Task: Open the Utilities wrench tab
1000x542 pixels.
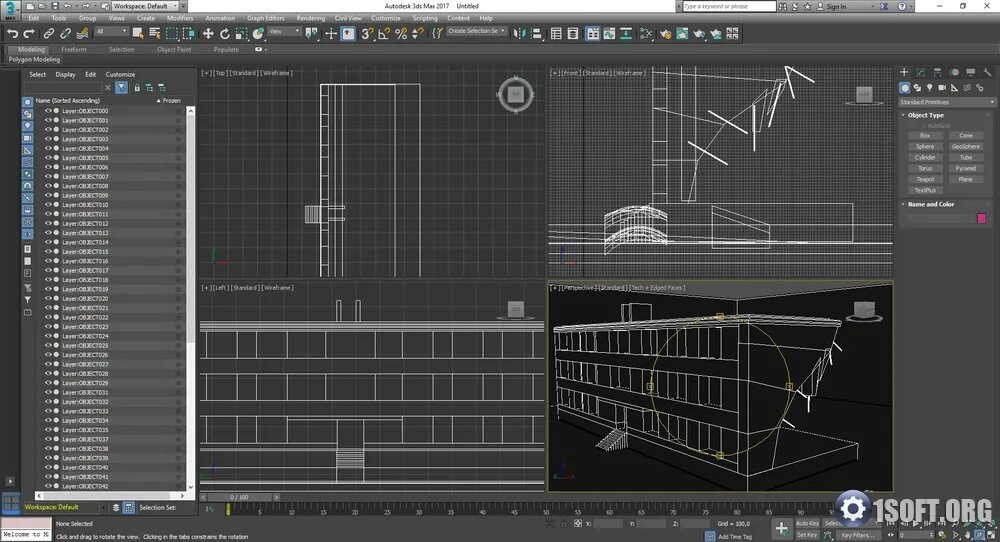Action: [x=985, y=72]
